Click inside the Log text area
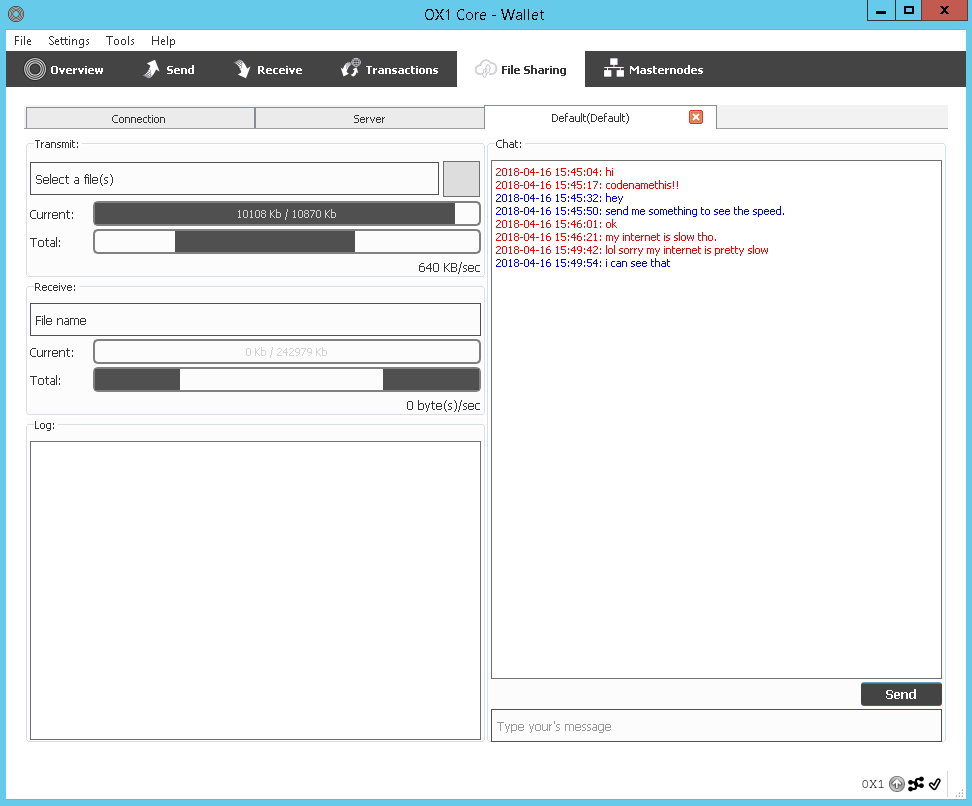The width and height of the screenshot is (972, 806). coord(255,590)
